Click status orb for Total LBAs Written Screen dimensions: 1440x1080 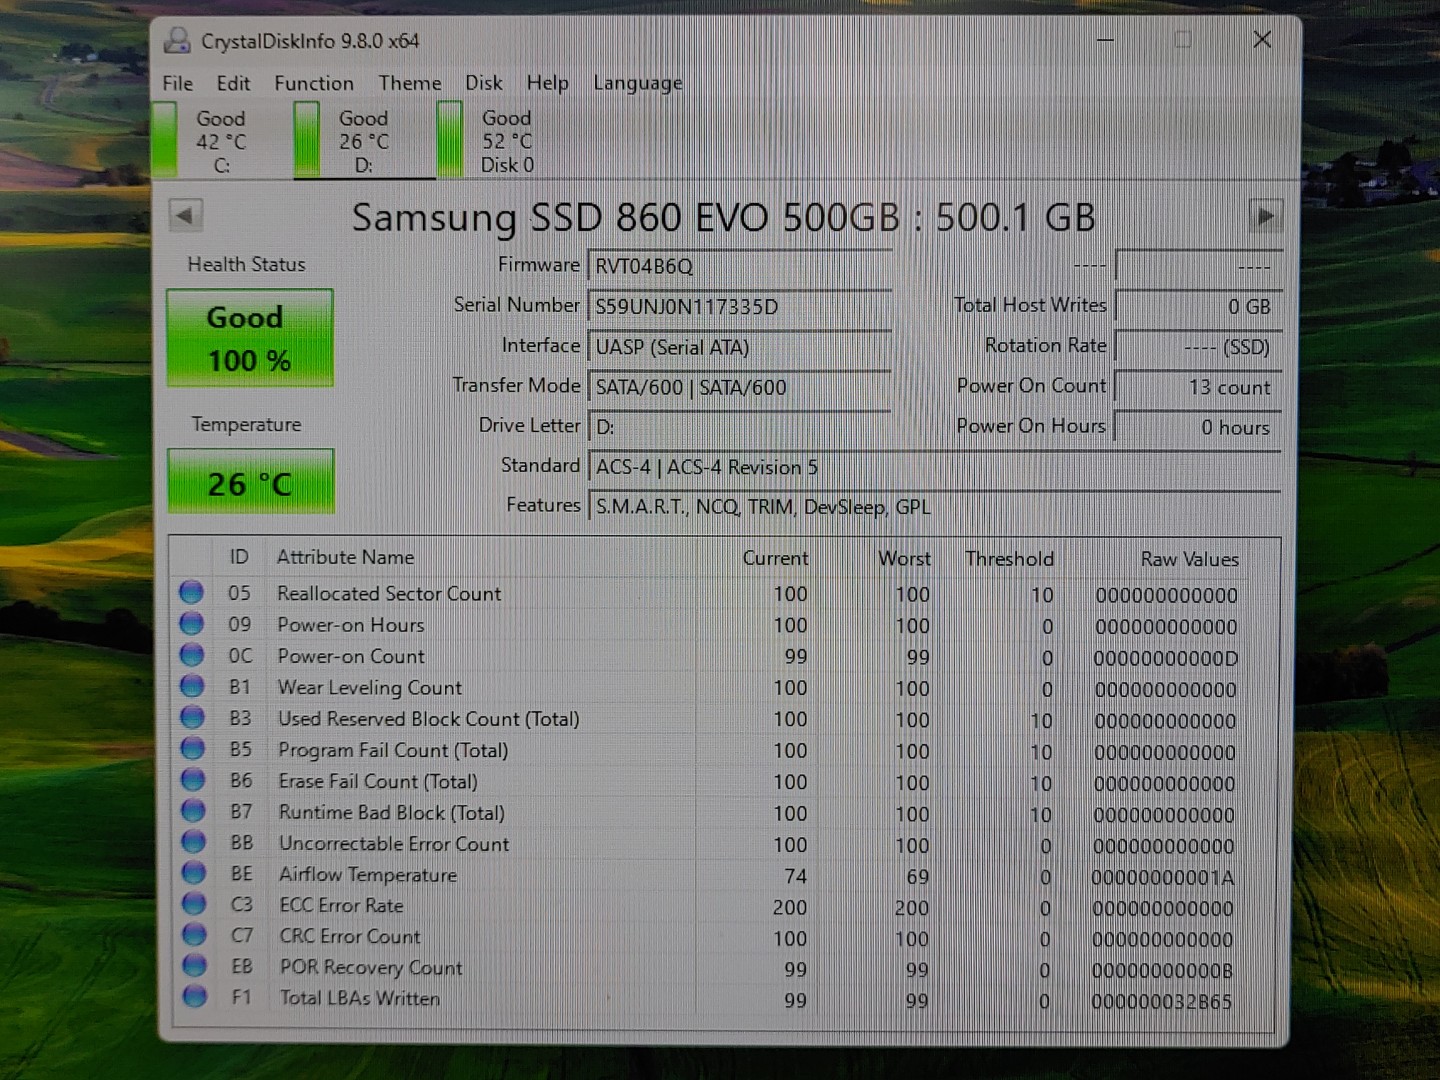click(x=195, y=997)
